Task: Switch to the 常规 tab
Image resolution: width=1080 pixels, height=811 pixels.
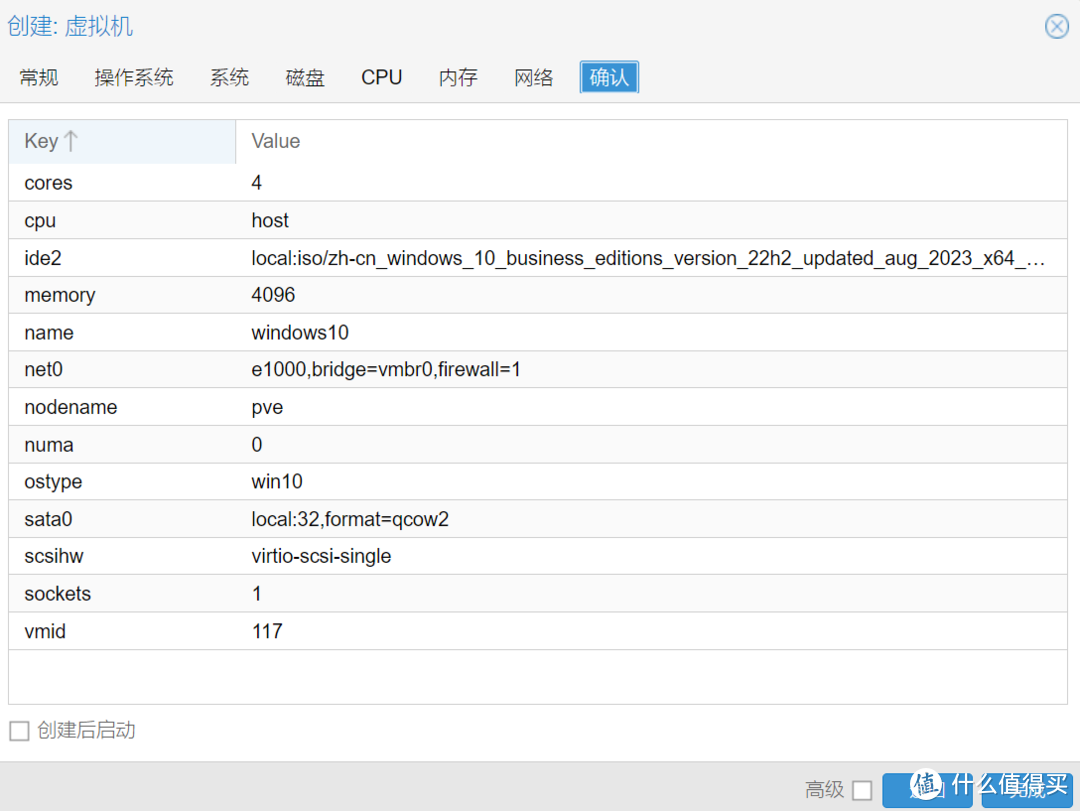Action: click(38, 77)
